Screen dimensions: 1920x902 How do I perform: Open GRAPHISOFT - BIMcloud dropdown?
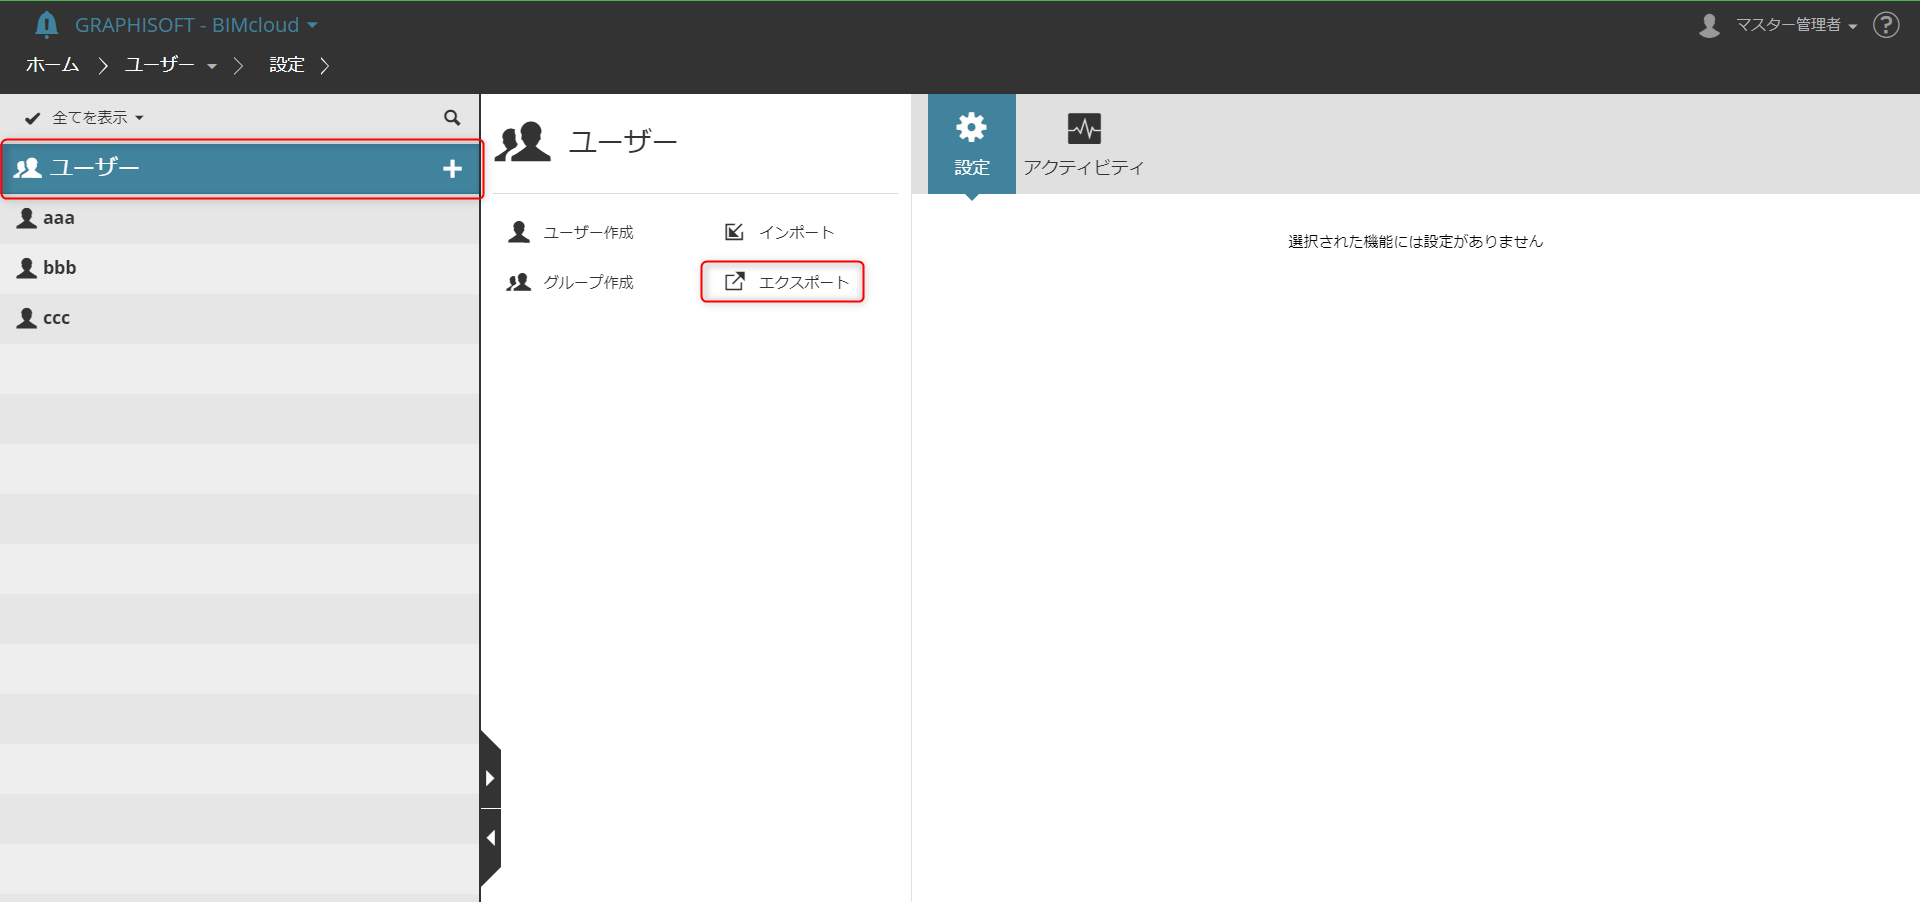(x=196, y=25)
